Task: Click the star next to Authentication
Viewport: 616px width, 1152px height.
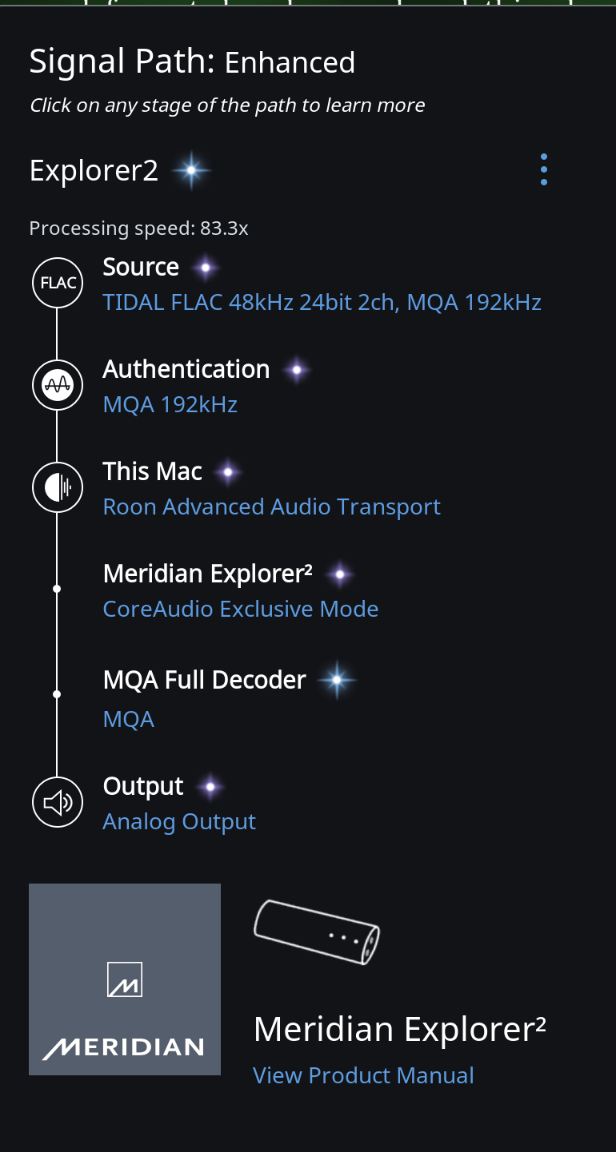Action: tap(296, 370)
